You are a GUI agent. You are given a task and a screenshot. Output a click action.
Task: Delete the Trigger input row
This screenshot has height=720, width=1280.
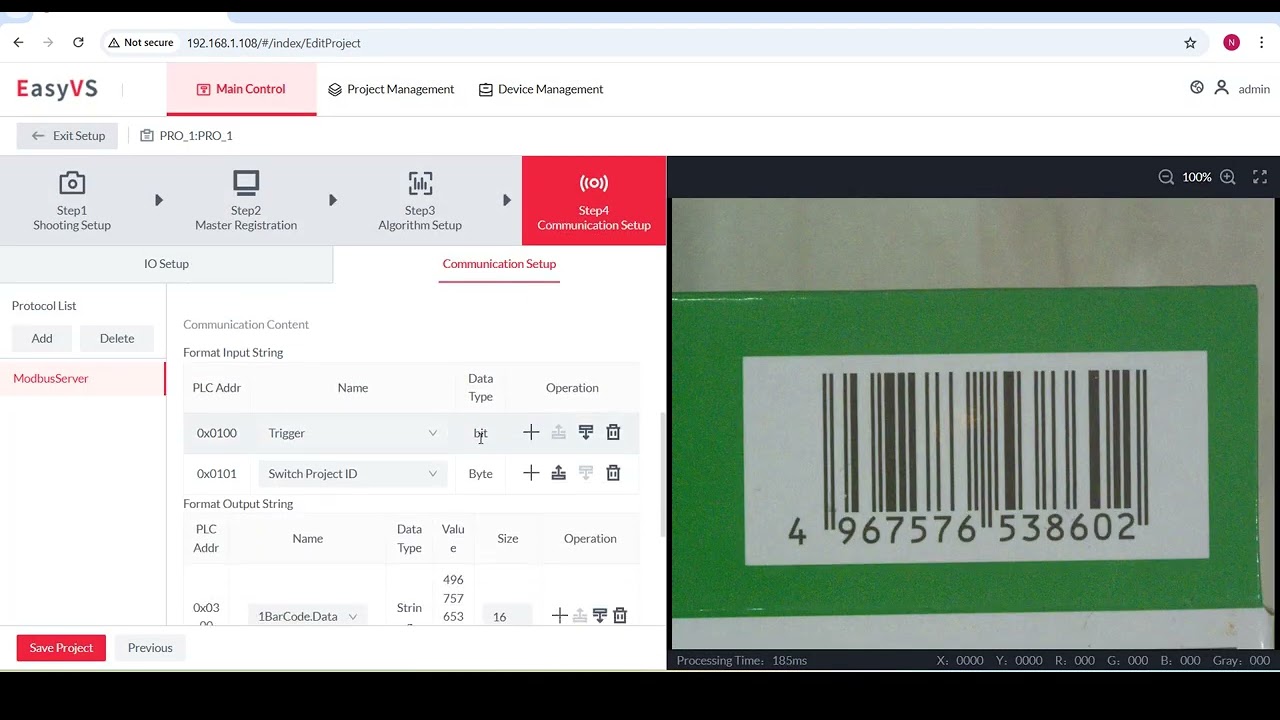pos(613,433)
